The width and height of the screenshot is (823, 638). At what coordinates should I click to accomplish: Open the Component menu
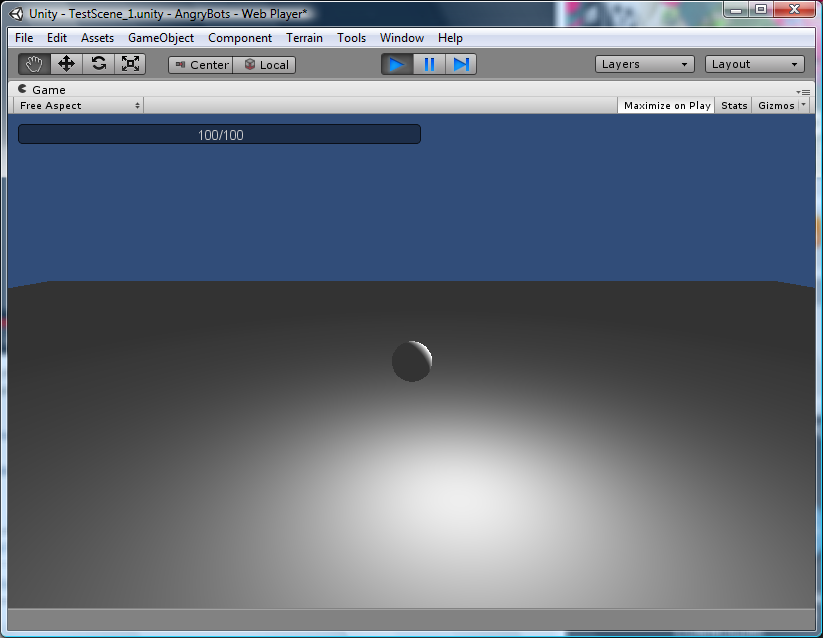tap(240, 38)
